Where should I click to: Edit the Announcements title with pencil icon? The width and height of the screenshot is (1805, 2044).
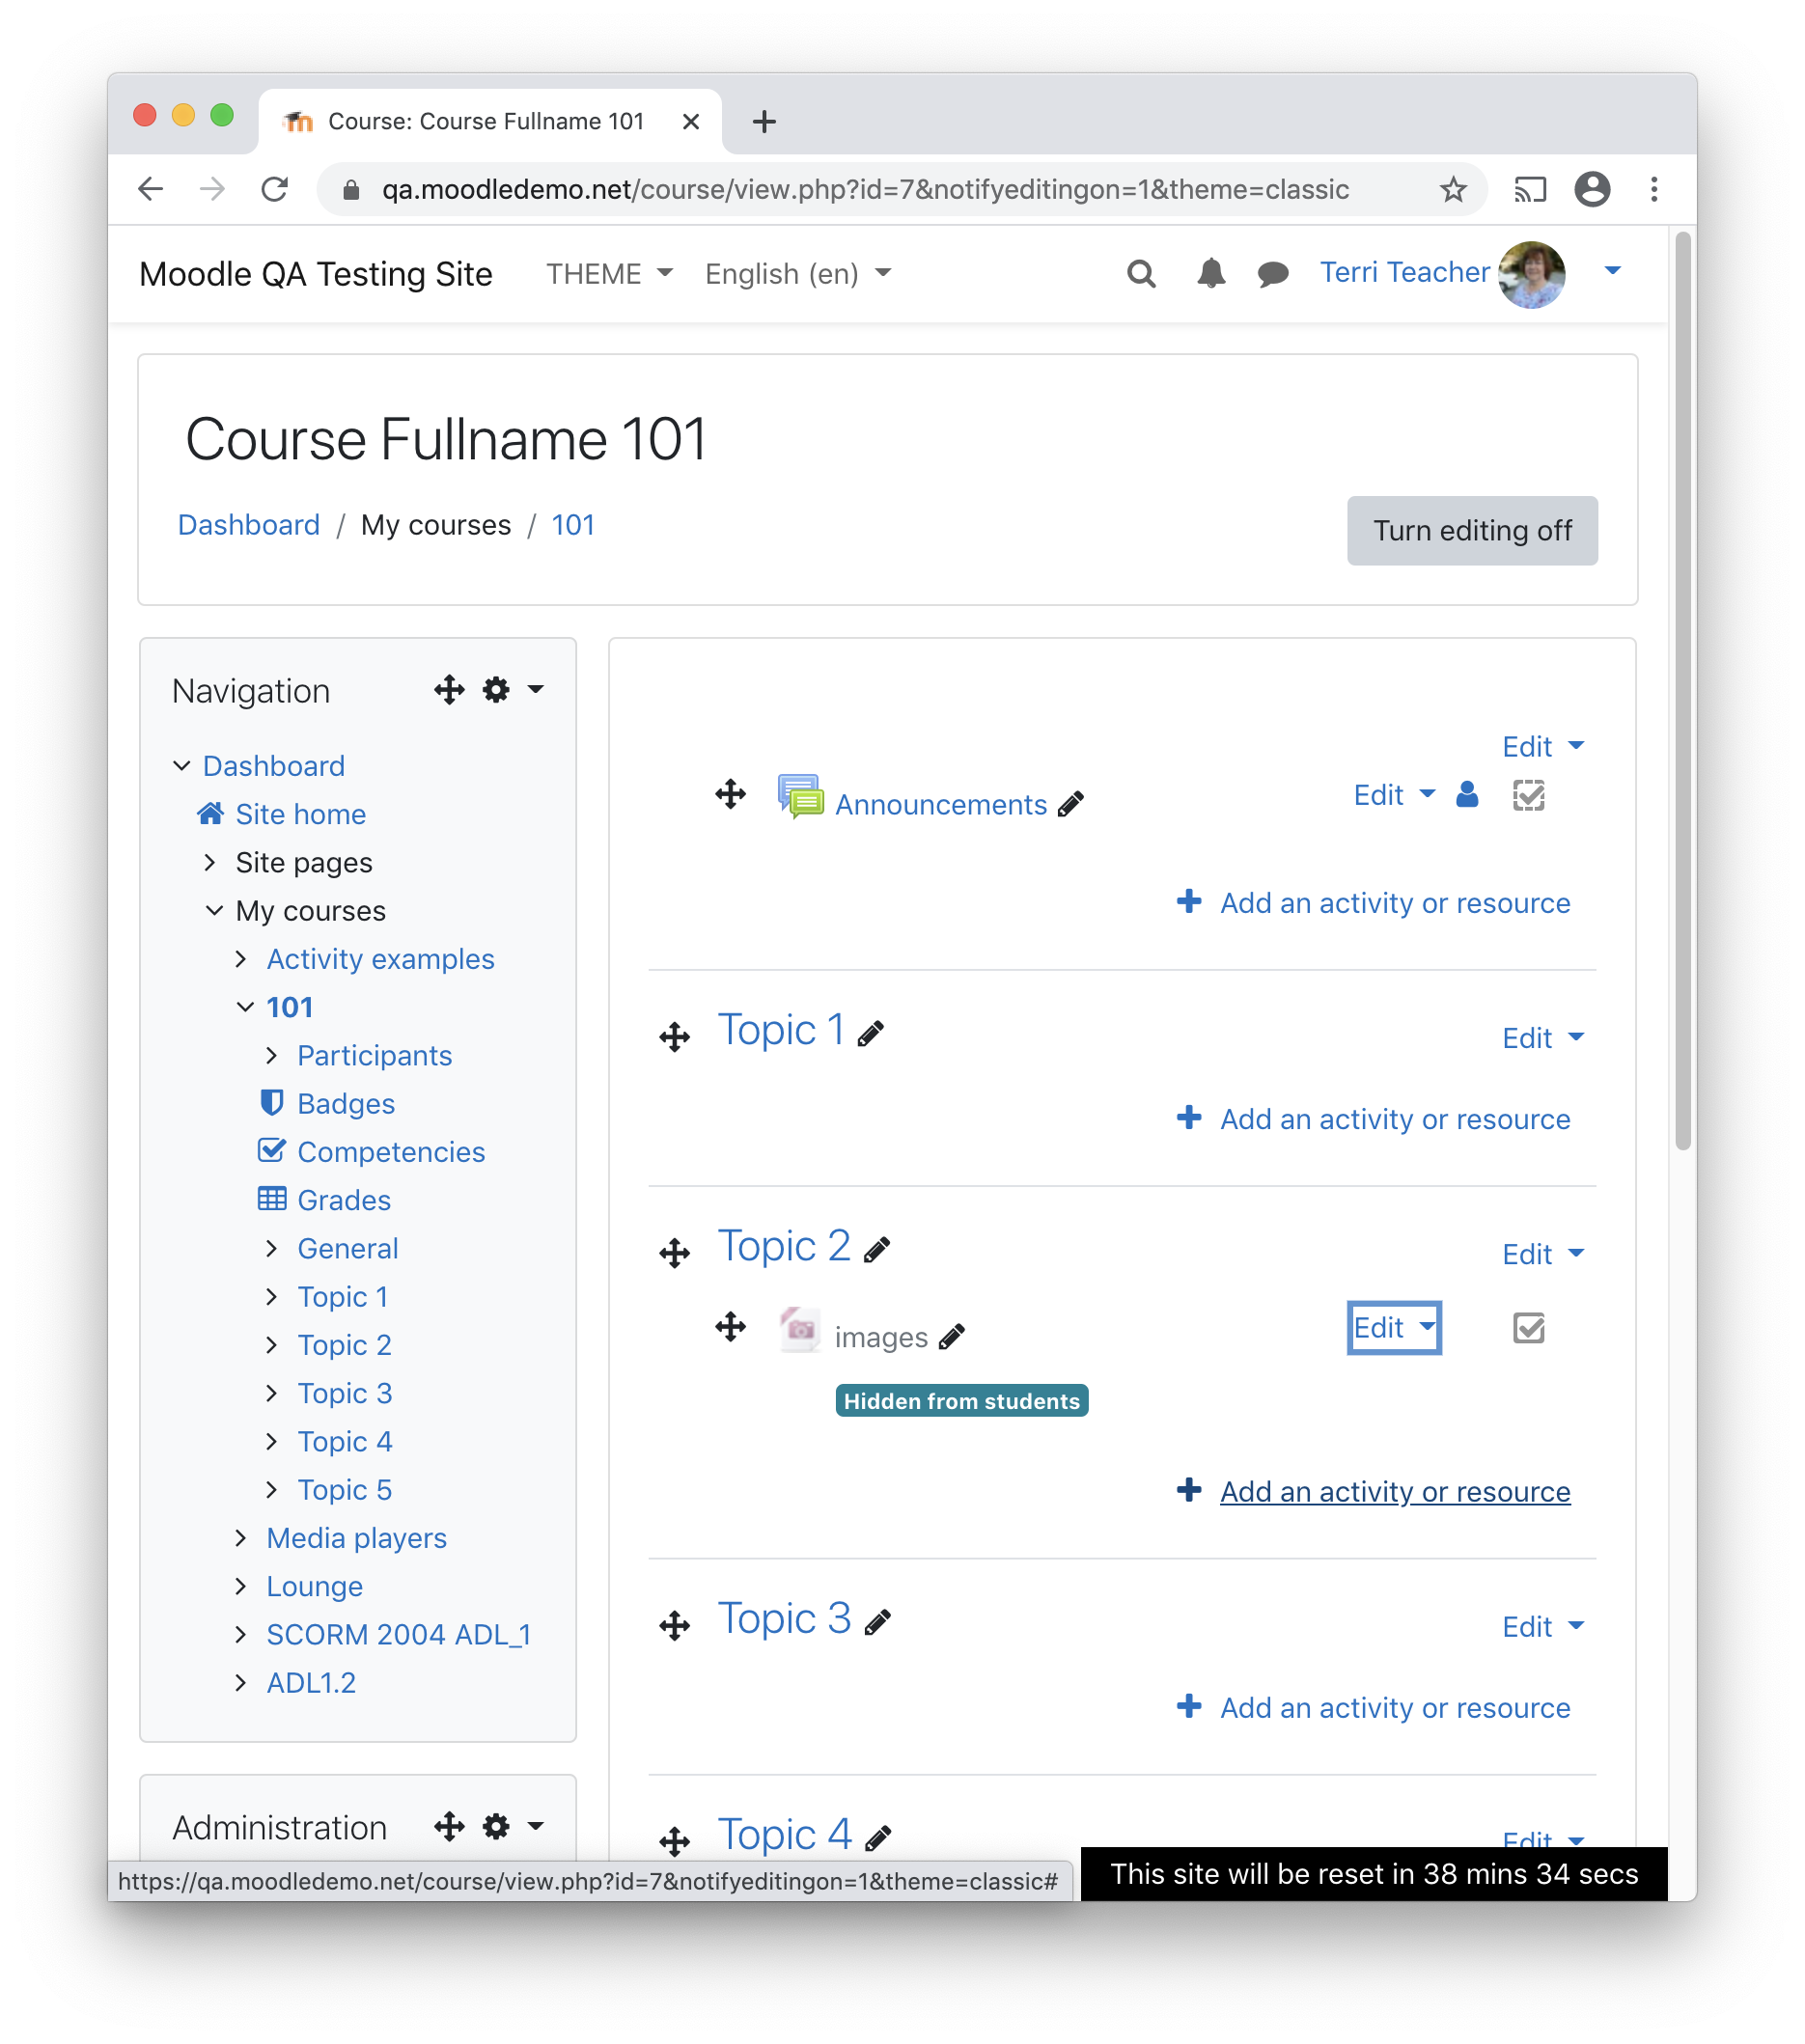(1071, 804)
